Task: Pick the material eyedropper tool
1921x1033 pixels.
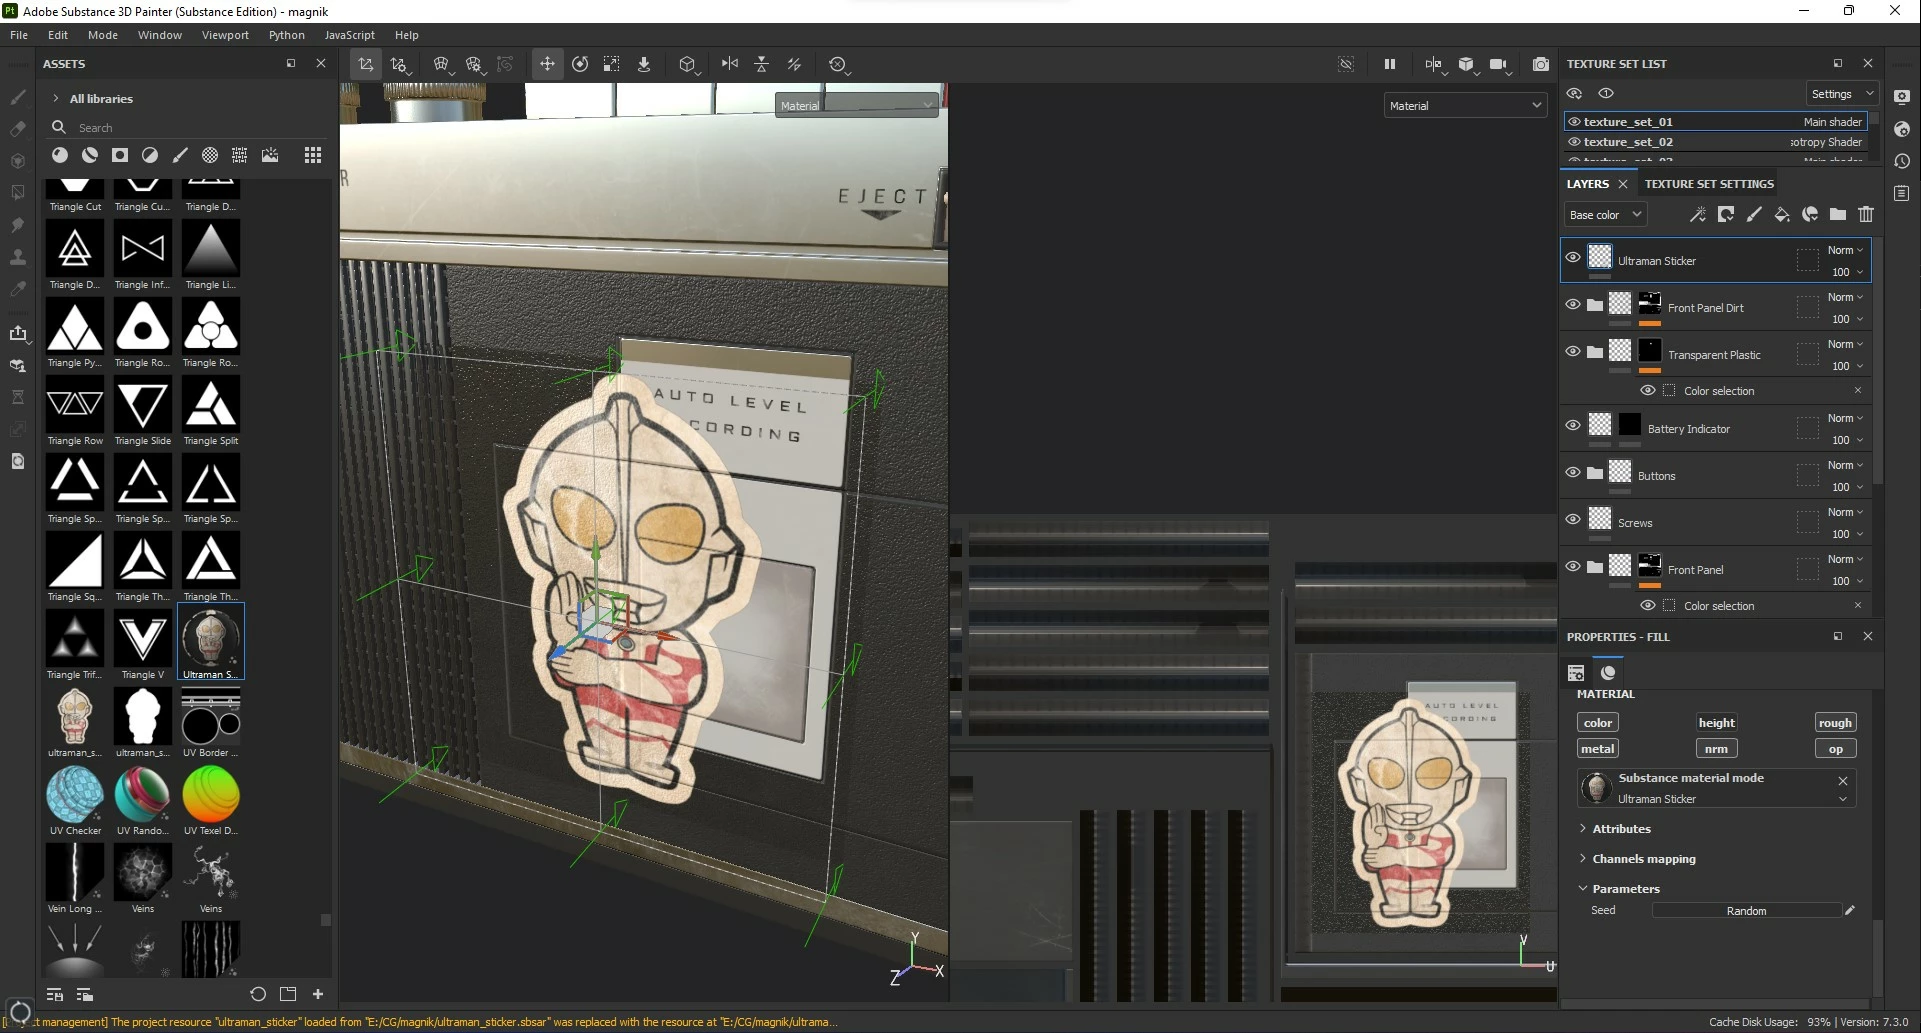Action: (17, 289)
